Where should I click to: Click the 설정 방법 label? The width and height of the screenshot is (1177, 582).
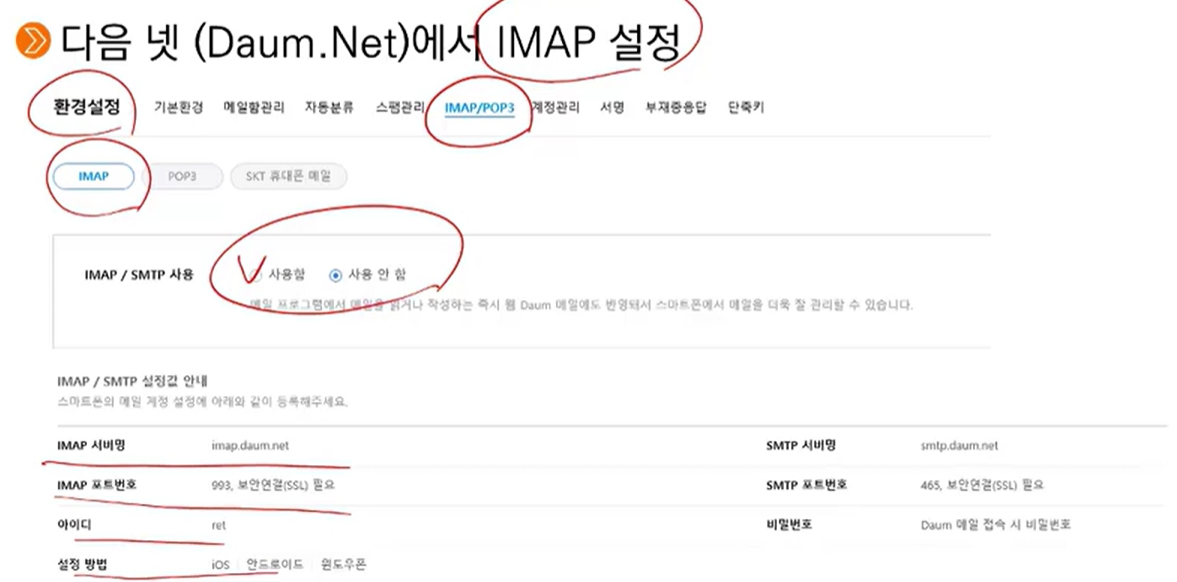(82, 564)
